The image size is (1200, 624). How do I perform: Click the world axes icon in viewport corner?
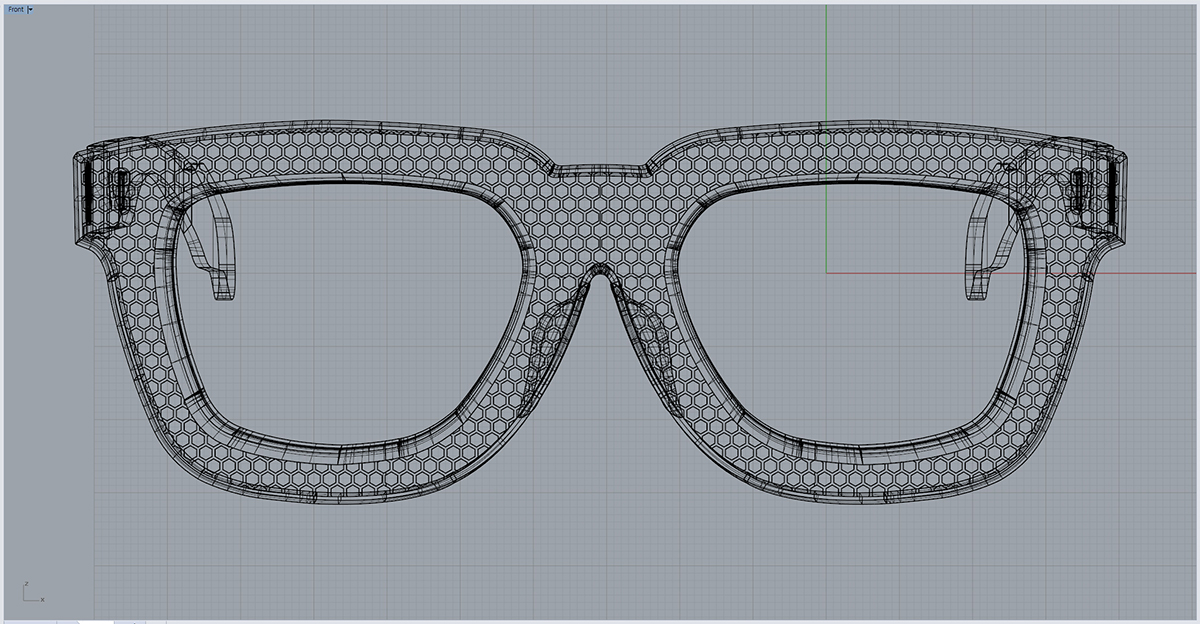(x=31, y=592)
